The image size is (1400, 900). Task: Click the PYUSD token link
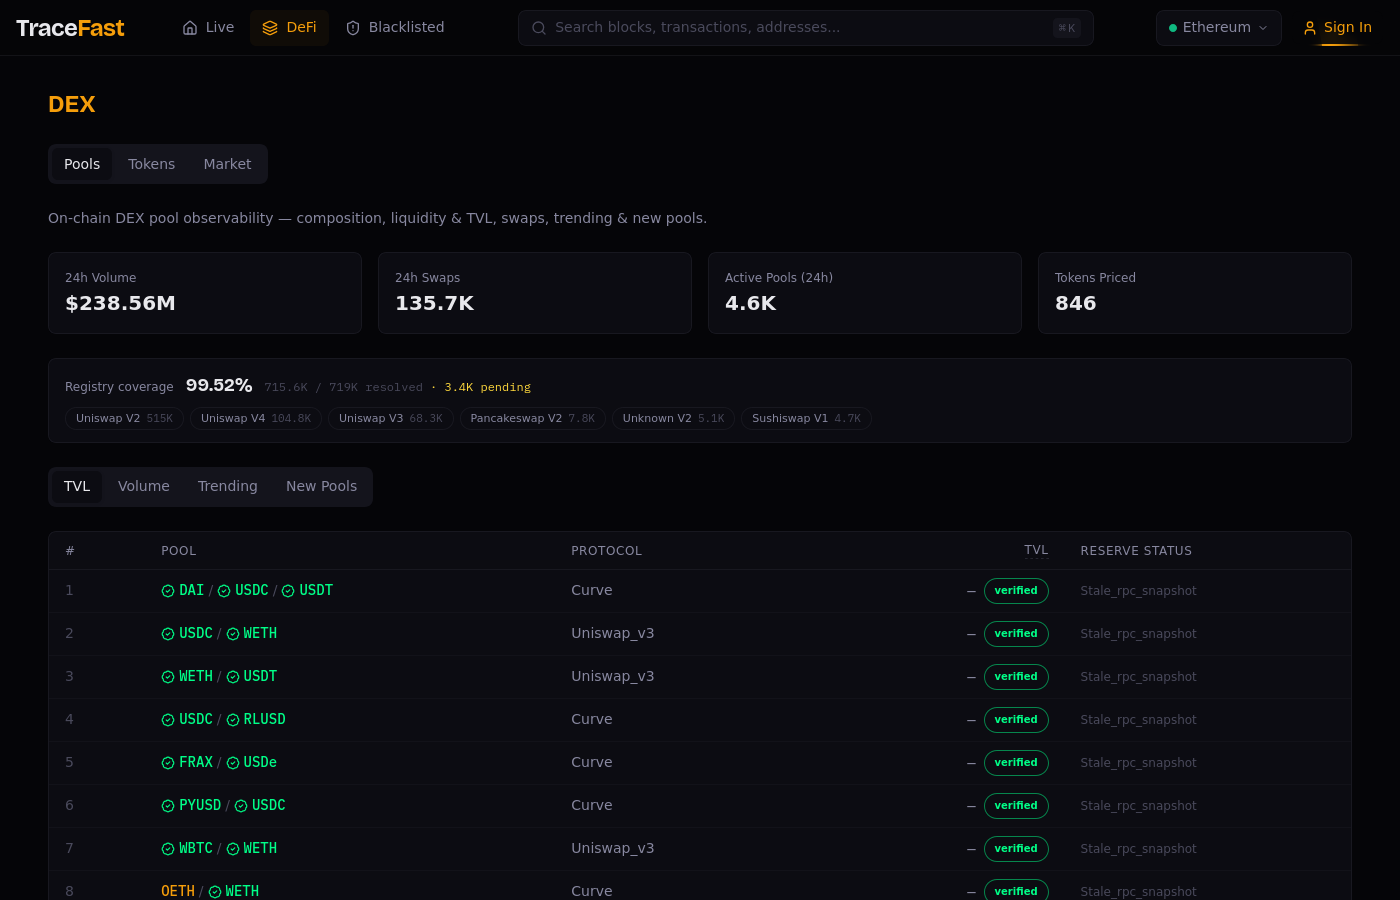(200, 806)
